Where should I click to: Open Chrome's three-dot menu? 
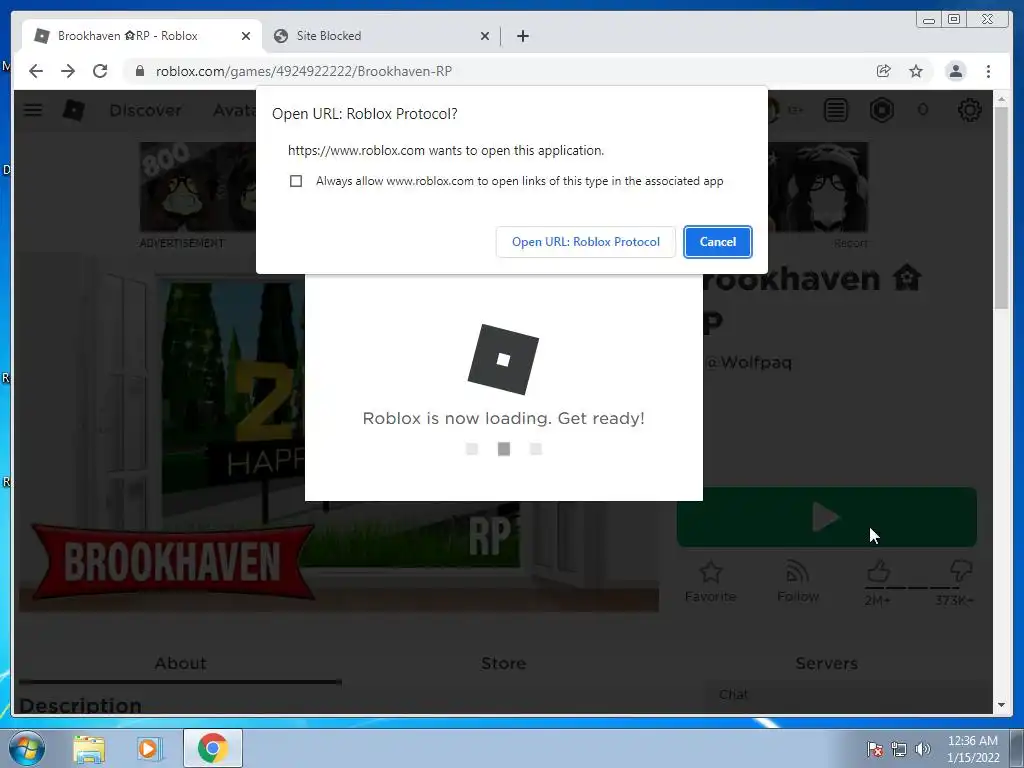pos(988,71)
